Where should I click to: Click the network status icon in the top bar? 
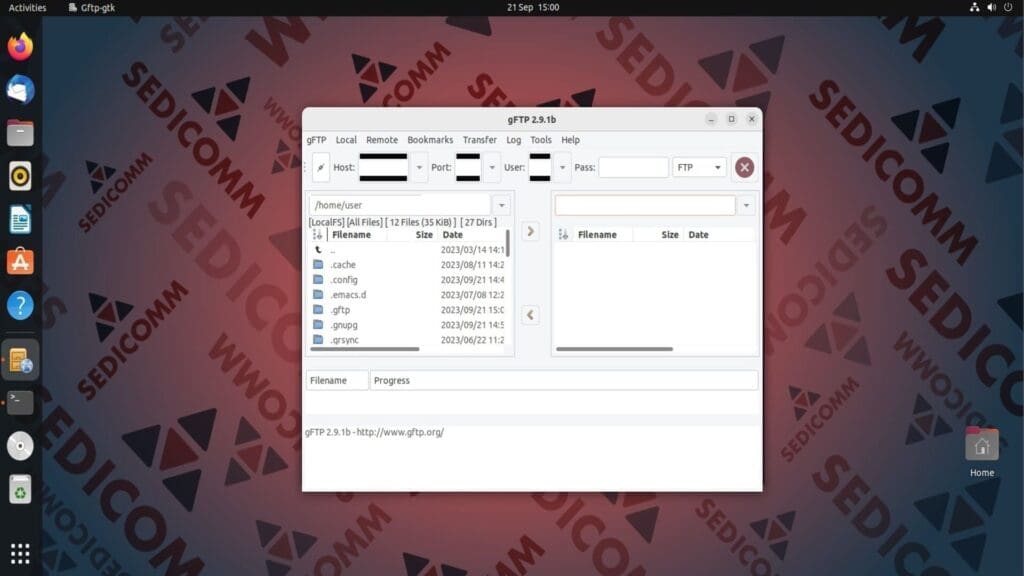pyautogui.click(x=974, y=7)
